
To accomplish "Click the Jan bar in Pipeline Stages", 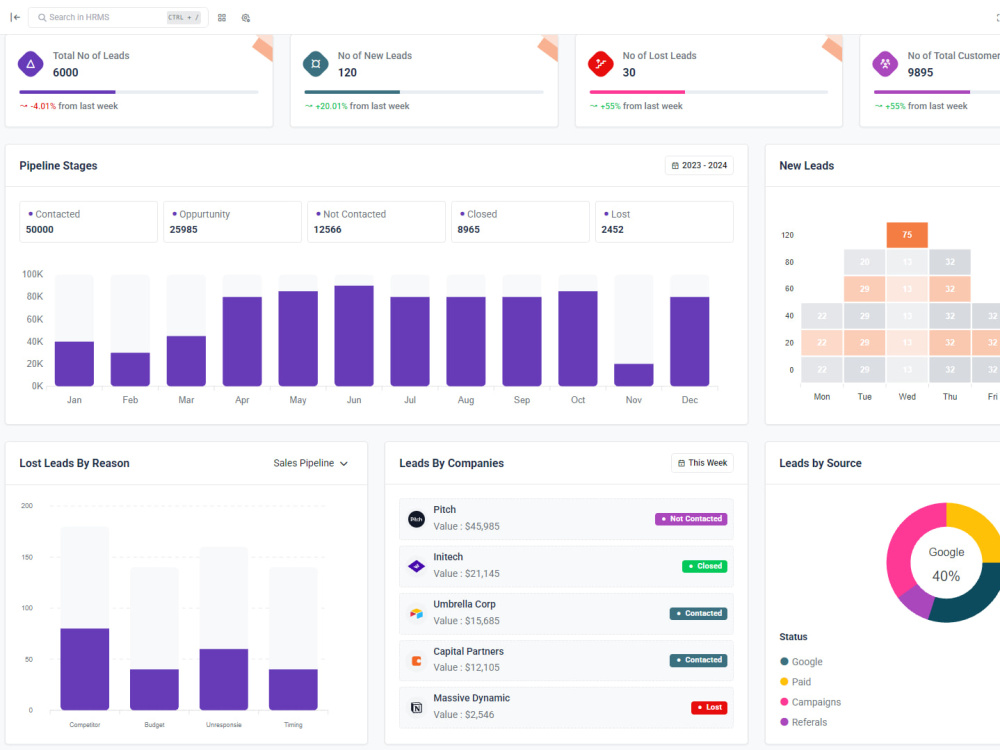I will tap(74, 364).
